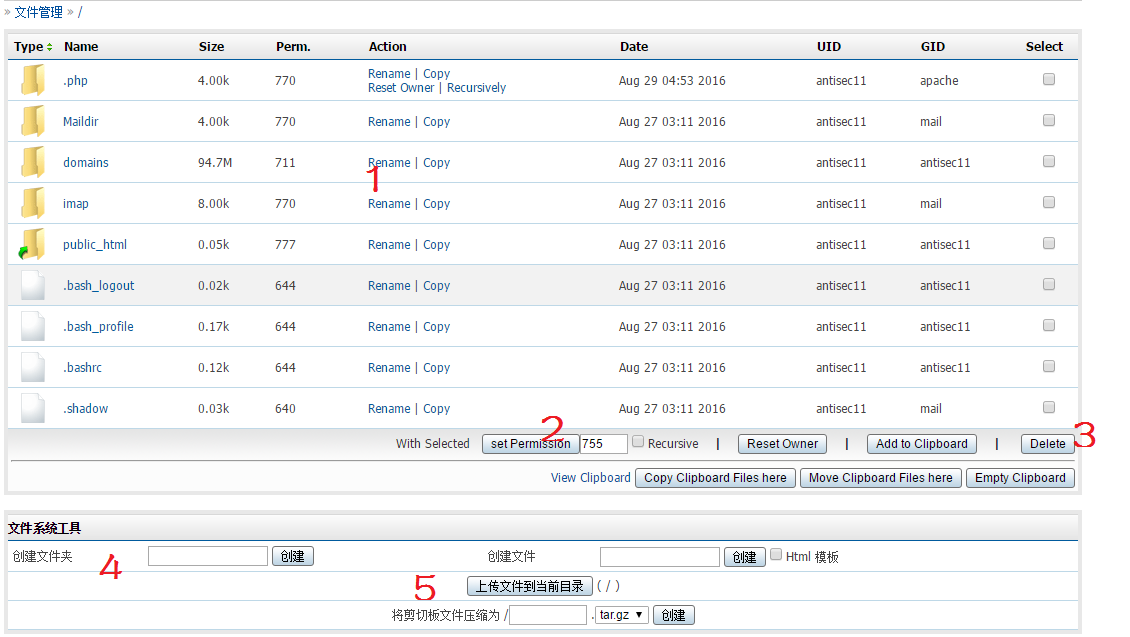Click the Maildir folder icon
Screen dimensions: 1130x637
[x=33, y=121]
